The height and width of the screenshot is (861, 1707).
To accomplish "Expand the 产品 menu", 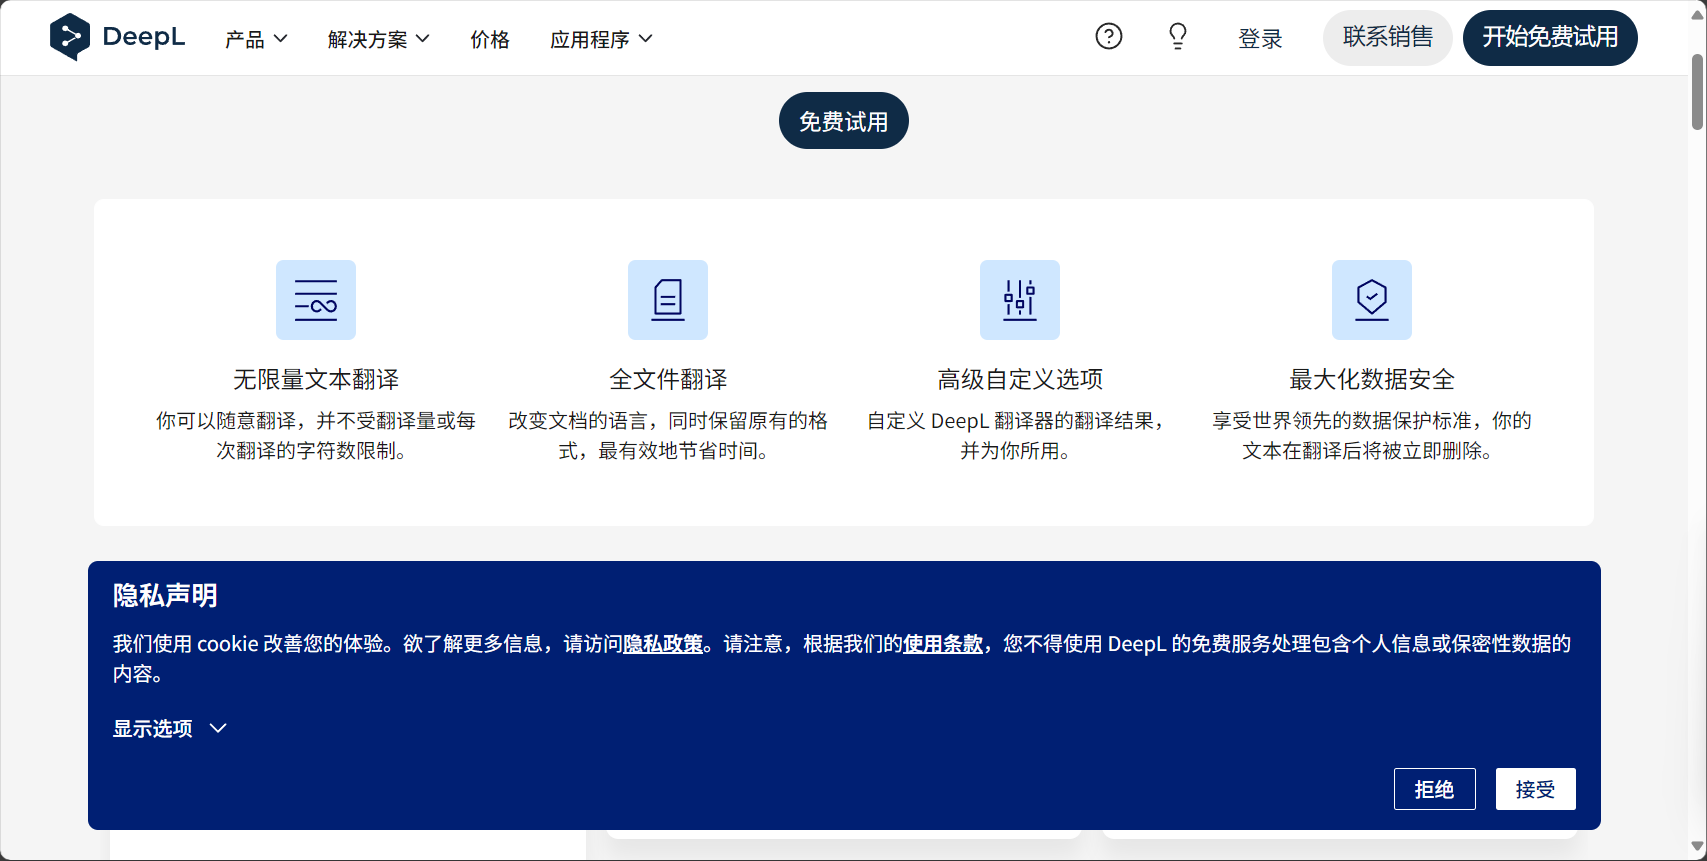I will pyautogui.click(x=256, y=39).
